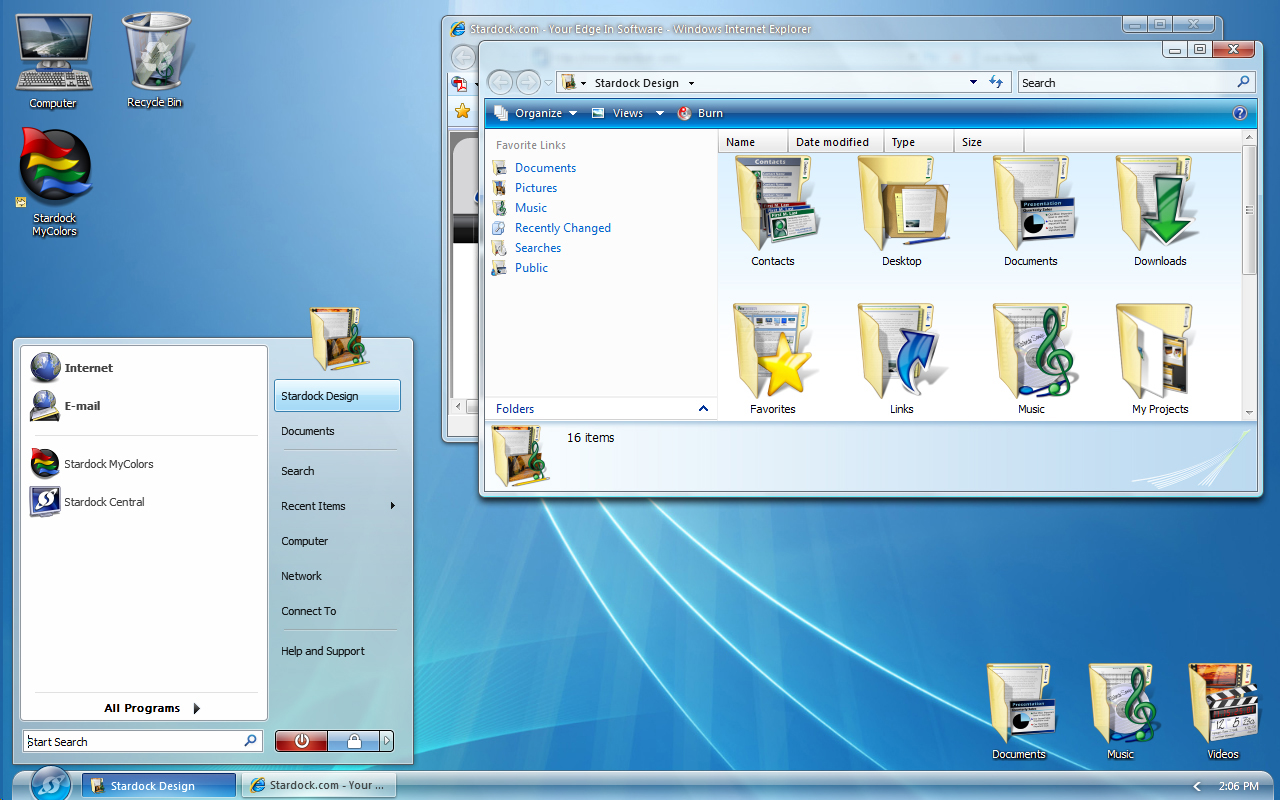Collapse the Folders pane chevron

click(703, 408)
